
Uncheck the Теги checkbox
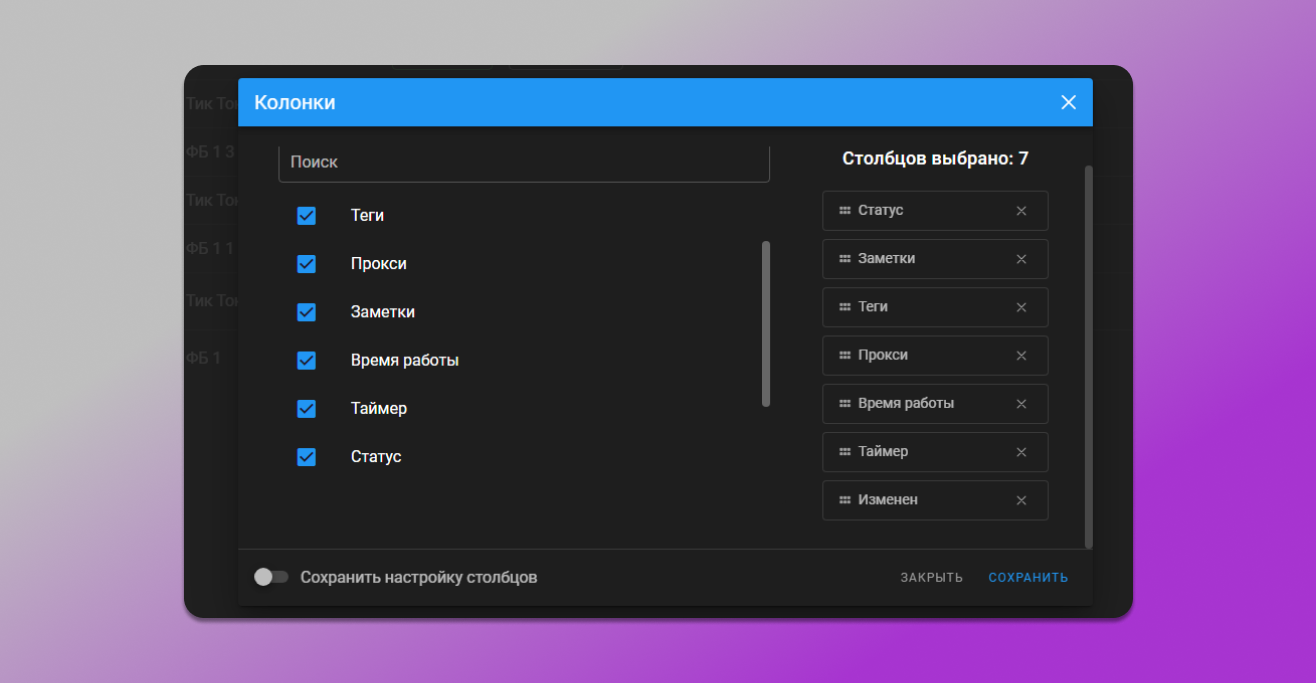[307, 216]
